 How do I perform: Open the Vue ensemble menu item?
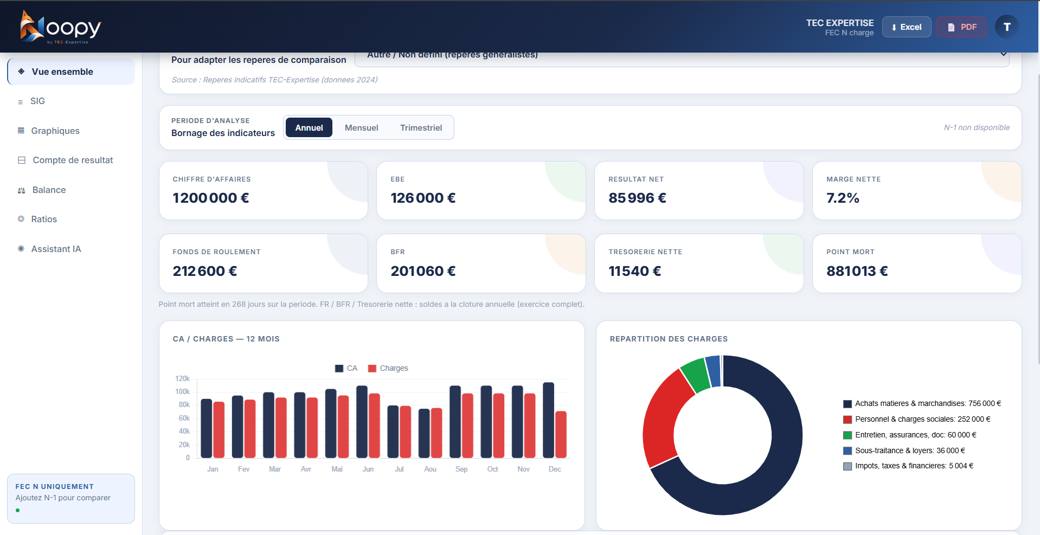(71, 72)
